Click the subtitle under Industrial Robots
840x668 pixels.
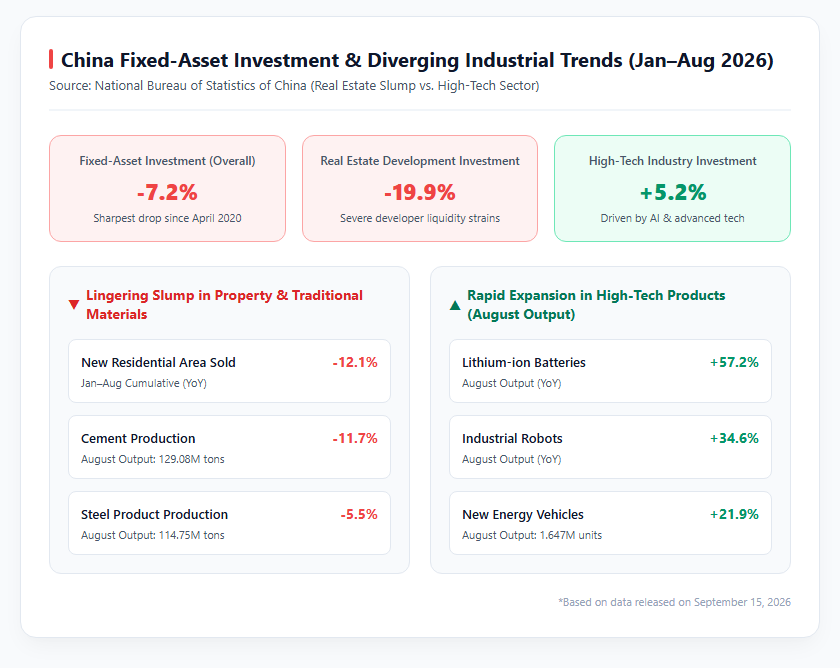(x=512, y=459)
